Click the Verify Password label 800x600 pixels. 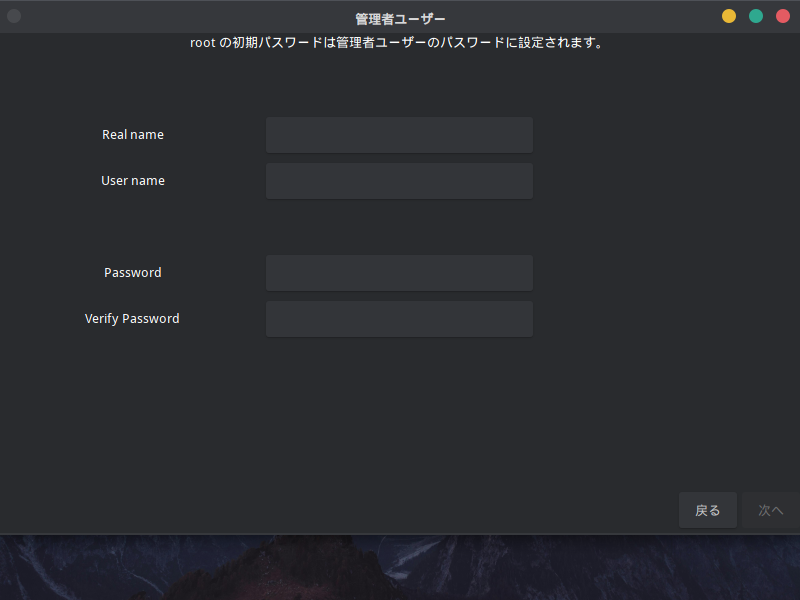pyautogui.click(x=132, y=319)
